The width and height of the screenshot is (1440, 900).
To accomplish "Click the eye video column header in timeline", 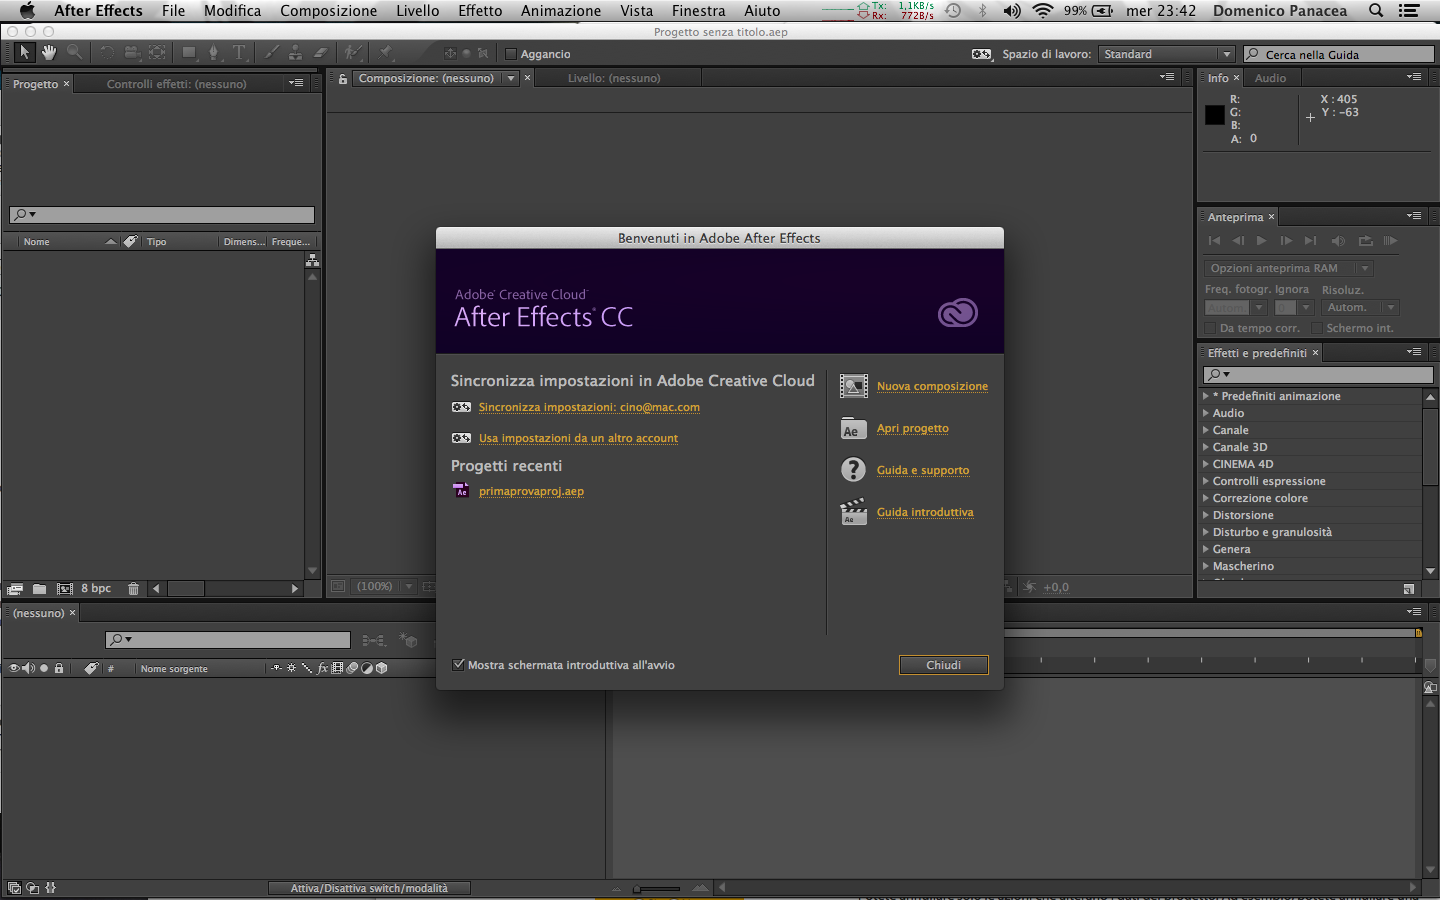I will [14, 668].
